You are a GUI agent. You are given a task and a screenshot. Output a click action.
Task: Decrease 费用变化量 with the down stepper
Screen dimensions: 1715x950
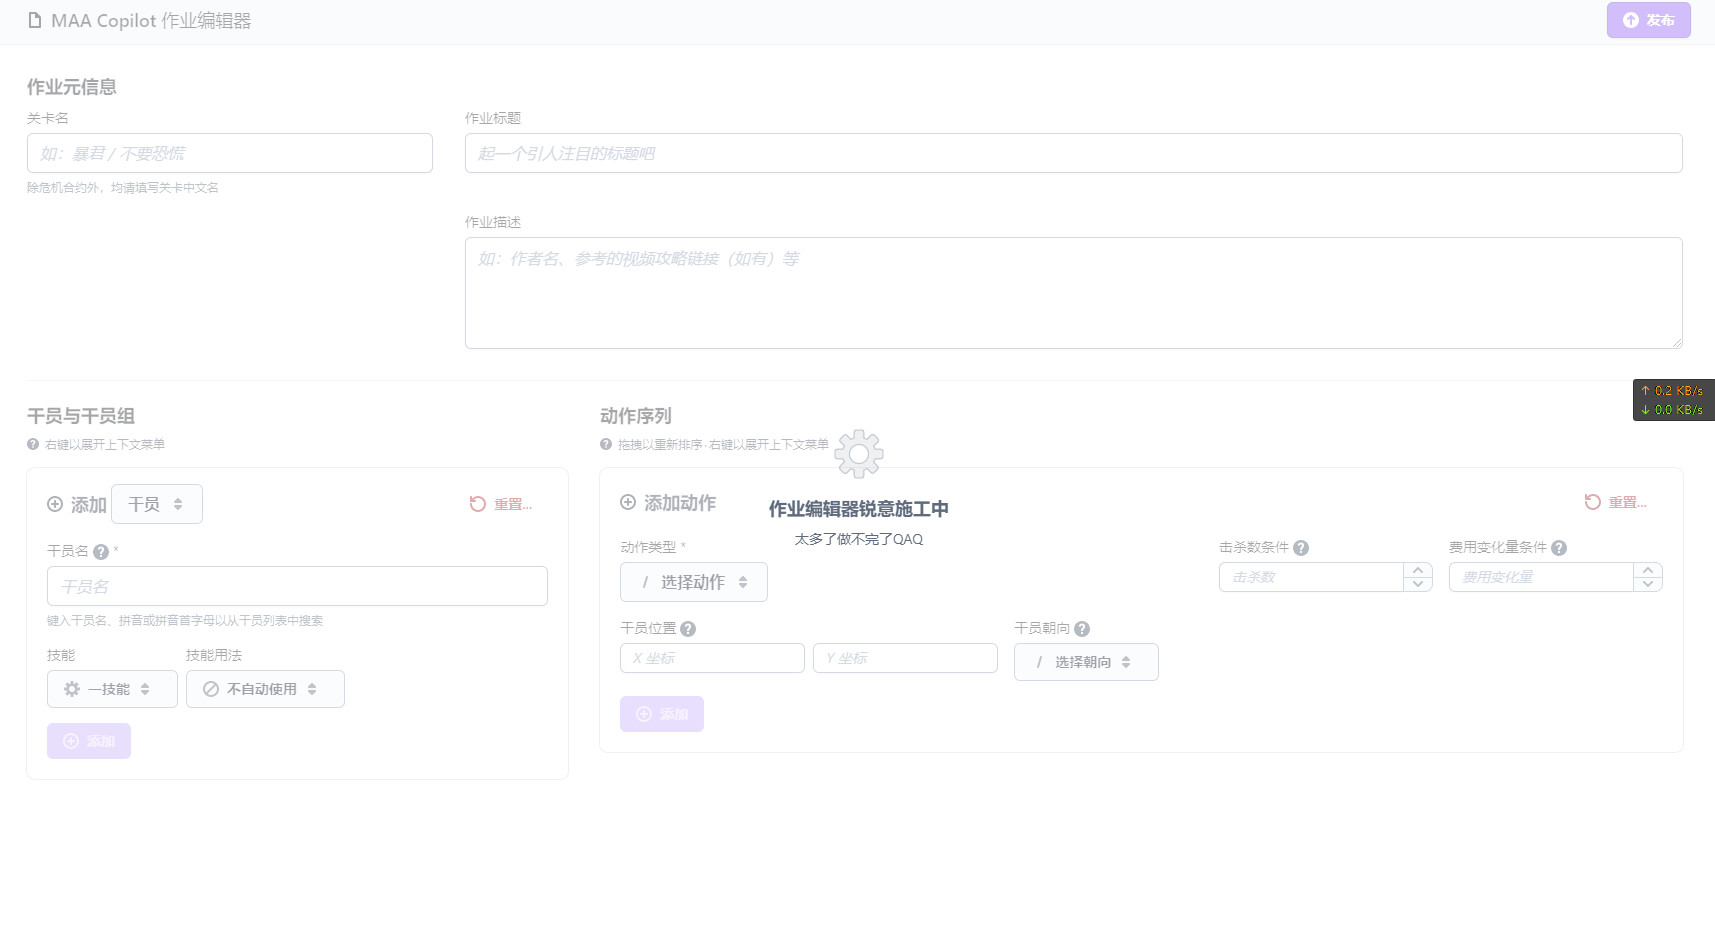point(1648,584)
